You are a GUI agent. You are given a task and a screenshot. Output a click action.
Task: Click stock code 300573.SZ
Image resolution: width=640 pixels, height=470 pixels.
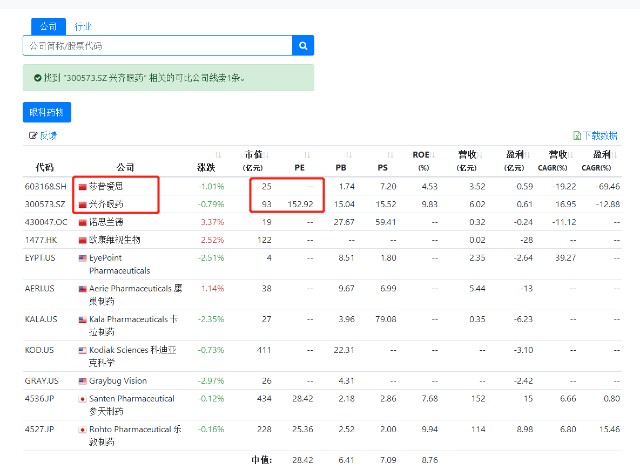(45, 204)
